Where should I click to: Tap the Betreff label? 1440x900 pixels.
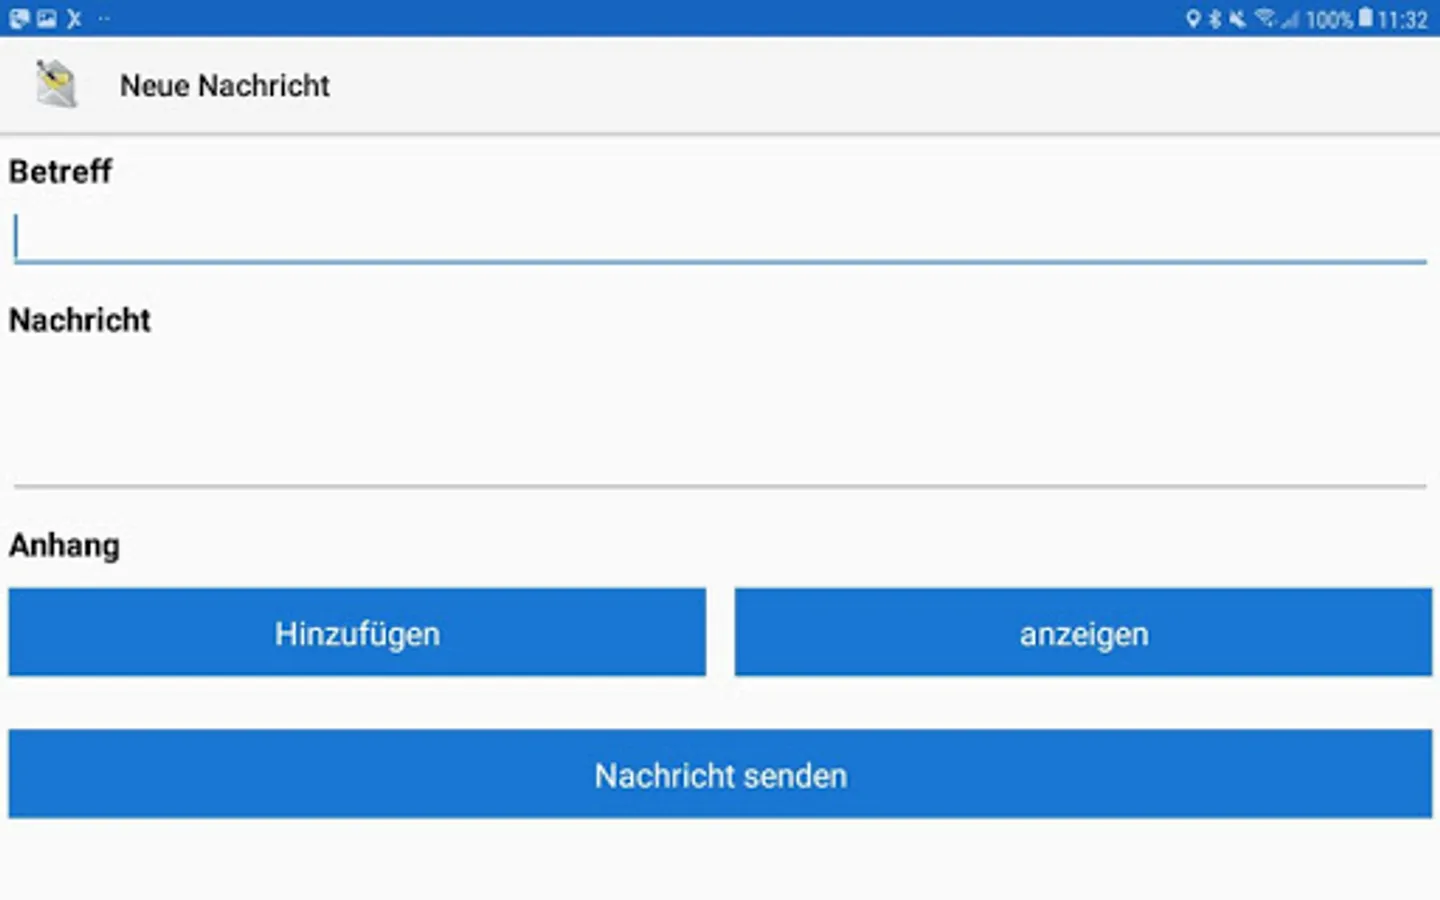(61, 172)
